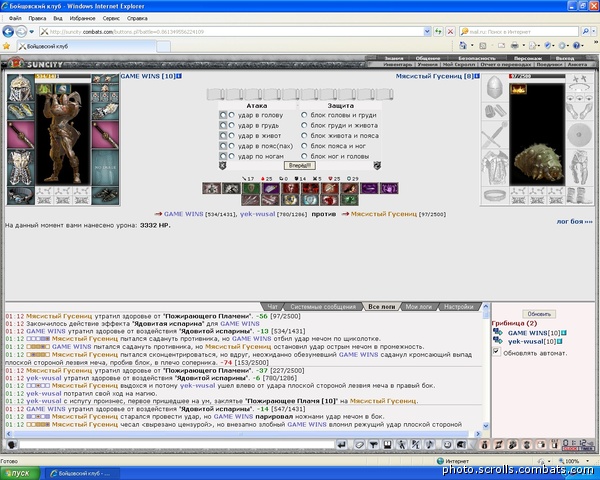Inspect GAME WINS' belt slot
This screenshot has height=480, width=600.
coord(21,196)
